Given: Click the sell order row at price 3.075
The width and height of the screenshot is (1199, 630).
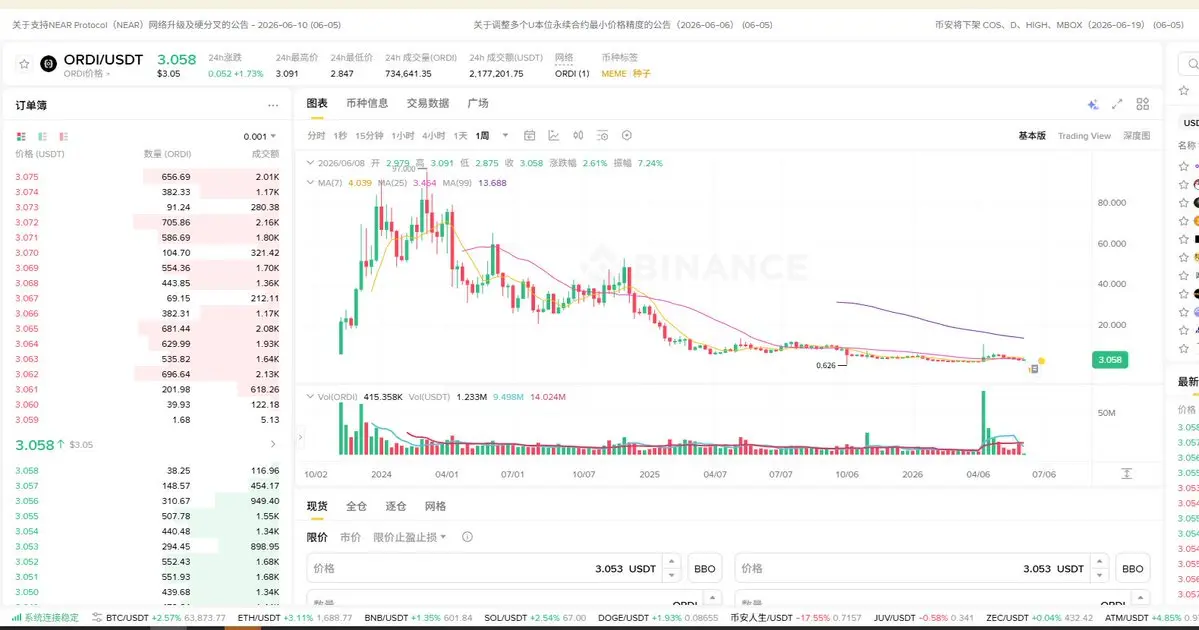Looking at the screenshot, I should [147, 177].
